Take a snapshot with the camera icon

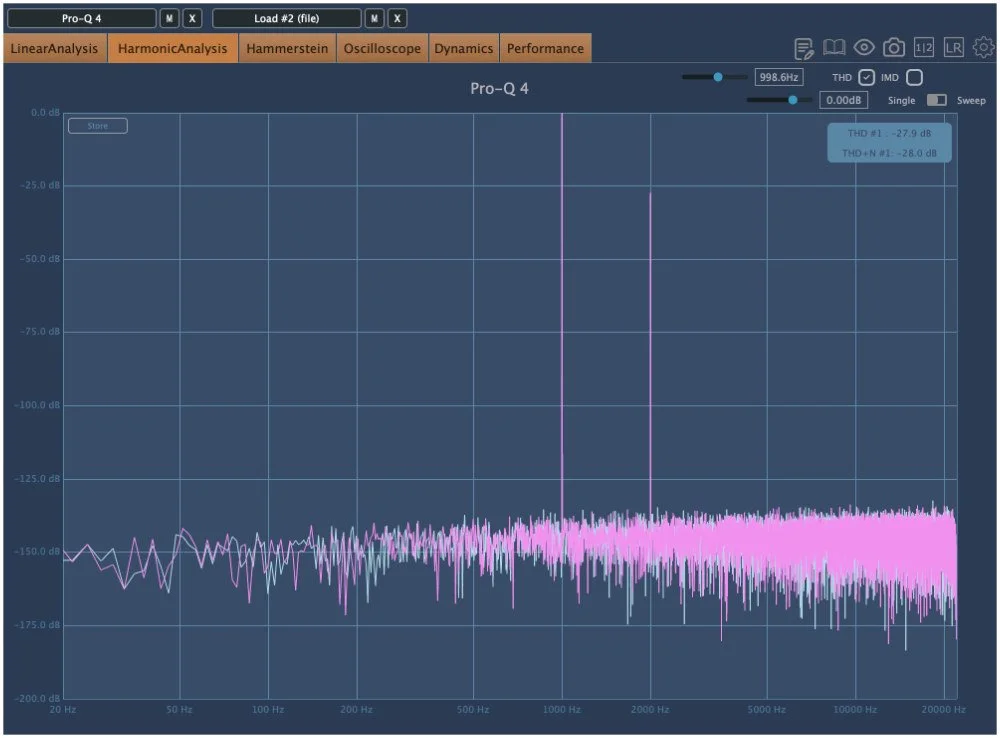tap(893, 46)
